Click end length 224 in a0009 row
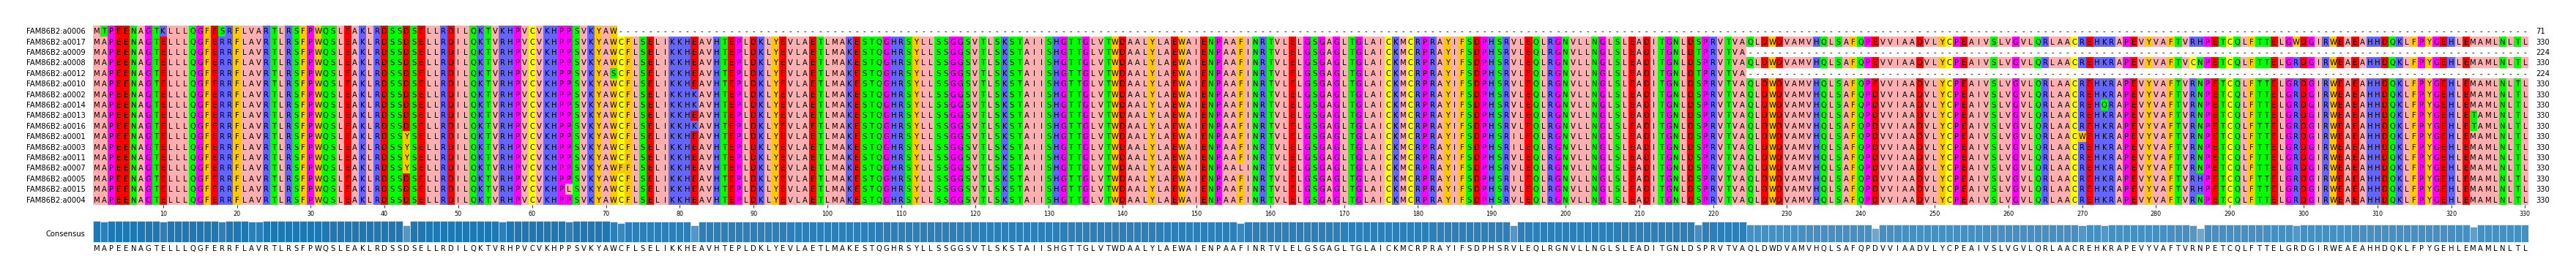 point(2542,52)
